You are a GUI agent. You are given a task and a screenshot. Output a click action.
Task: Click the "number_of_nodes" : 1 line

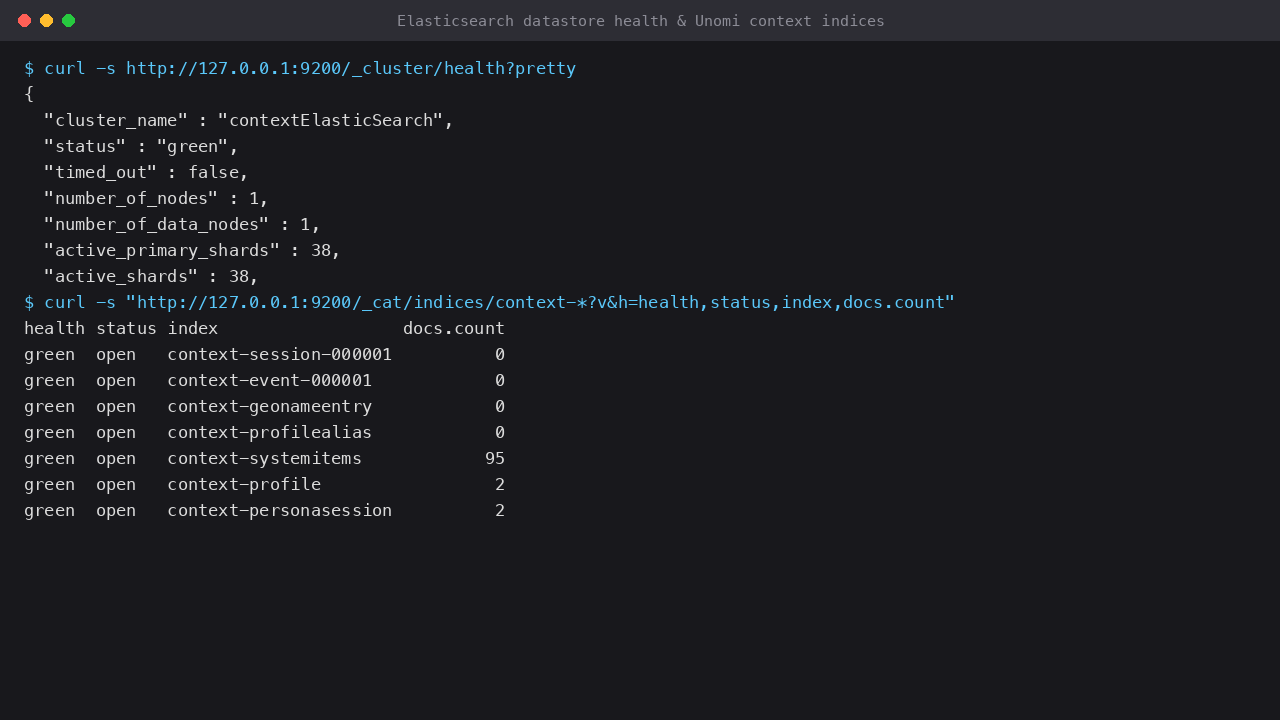(157, 198)
